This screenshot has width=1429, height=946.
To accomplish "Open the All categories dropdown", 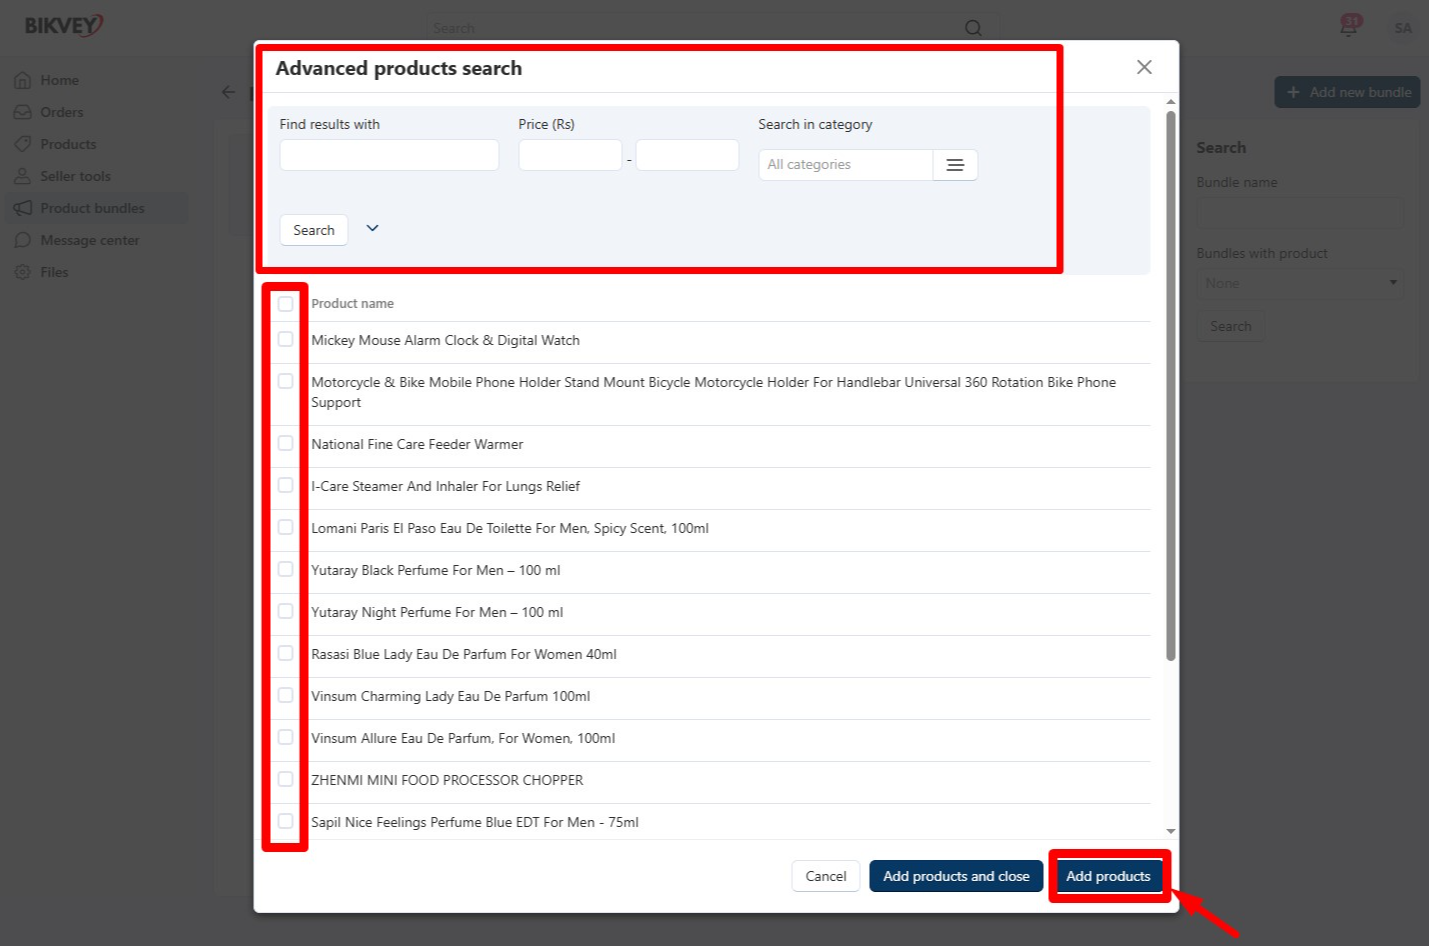I will coord(846,165).
